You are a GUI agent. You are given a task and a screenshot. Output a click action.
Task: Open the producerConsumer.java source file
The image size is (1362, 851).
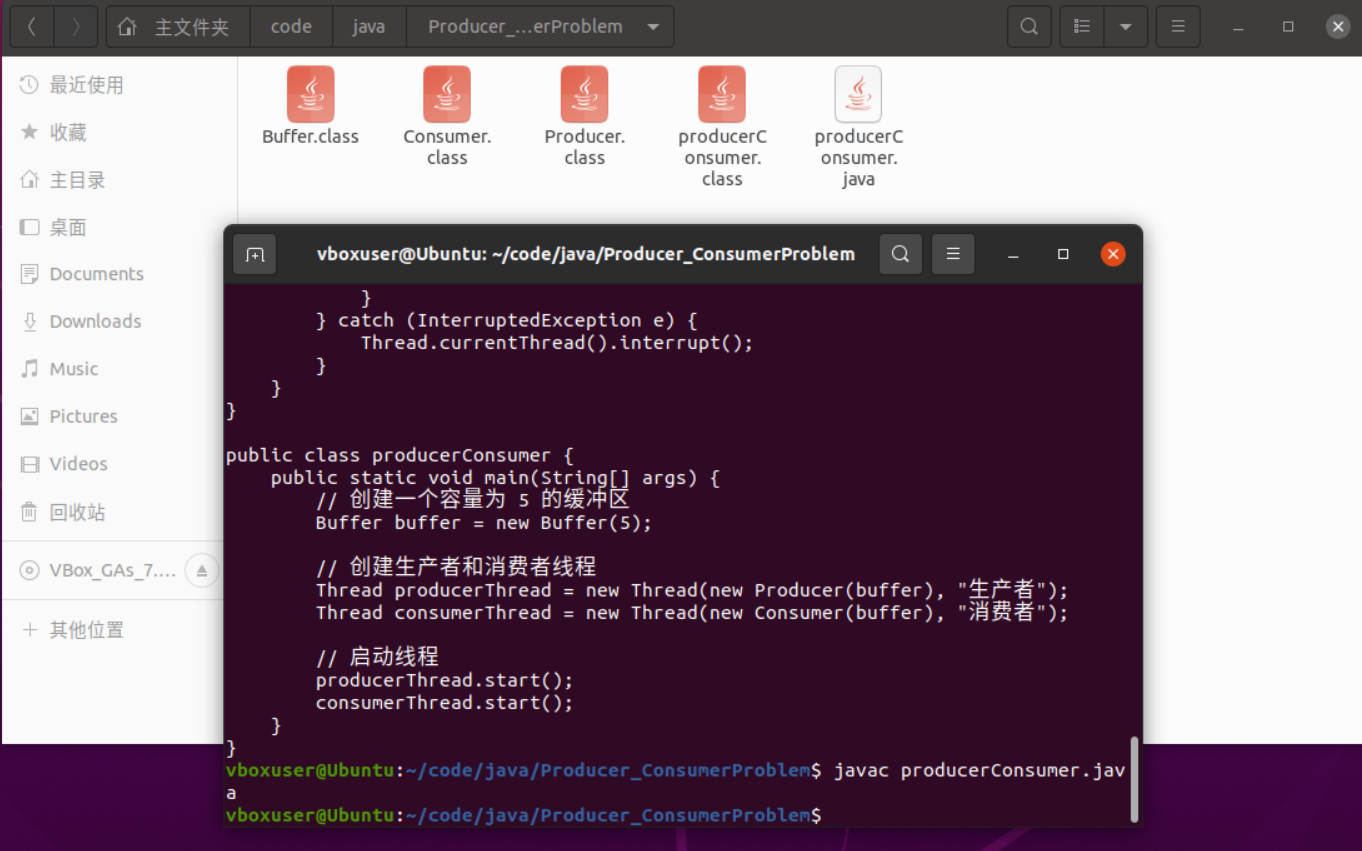(858, 93)
